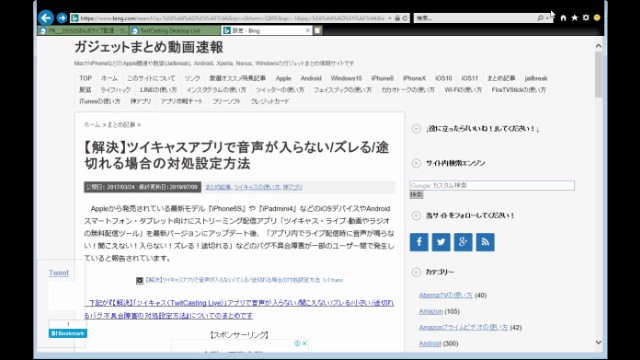Focus the Google カスタム検索 input field
The width and height of the screenshot is (640, 360).
tap(492, 185)
